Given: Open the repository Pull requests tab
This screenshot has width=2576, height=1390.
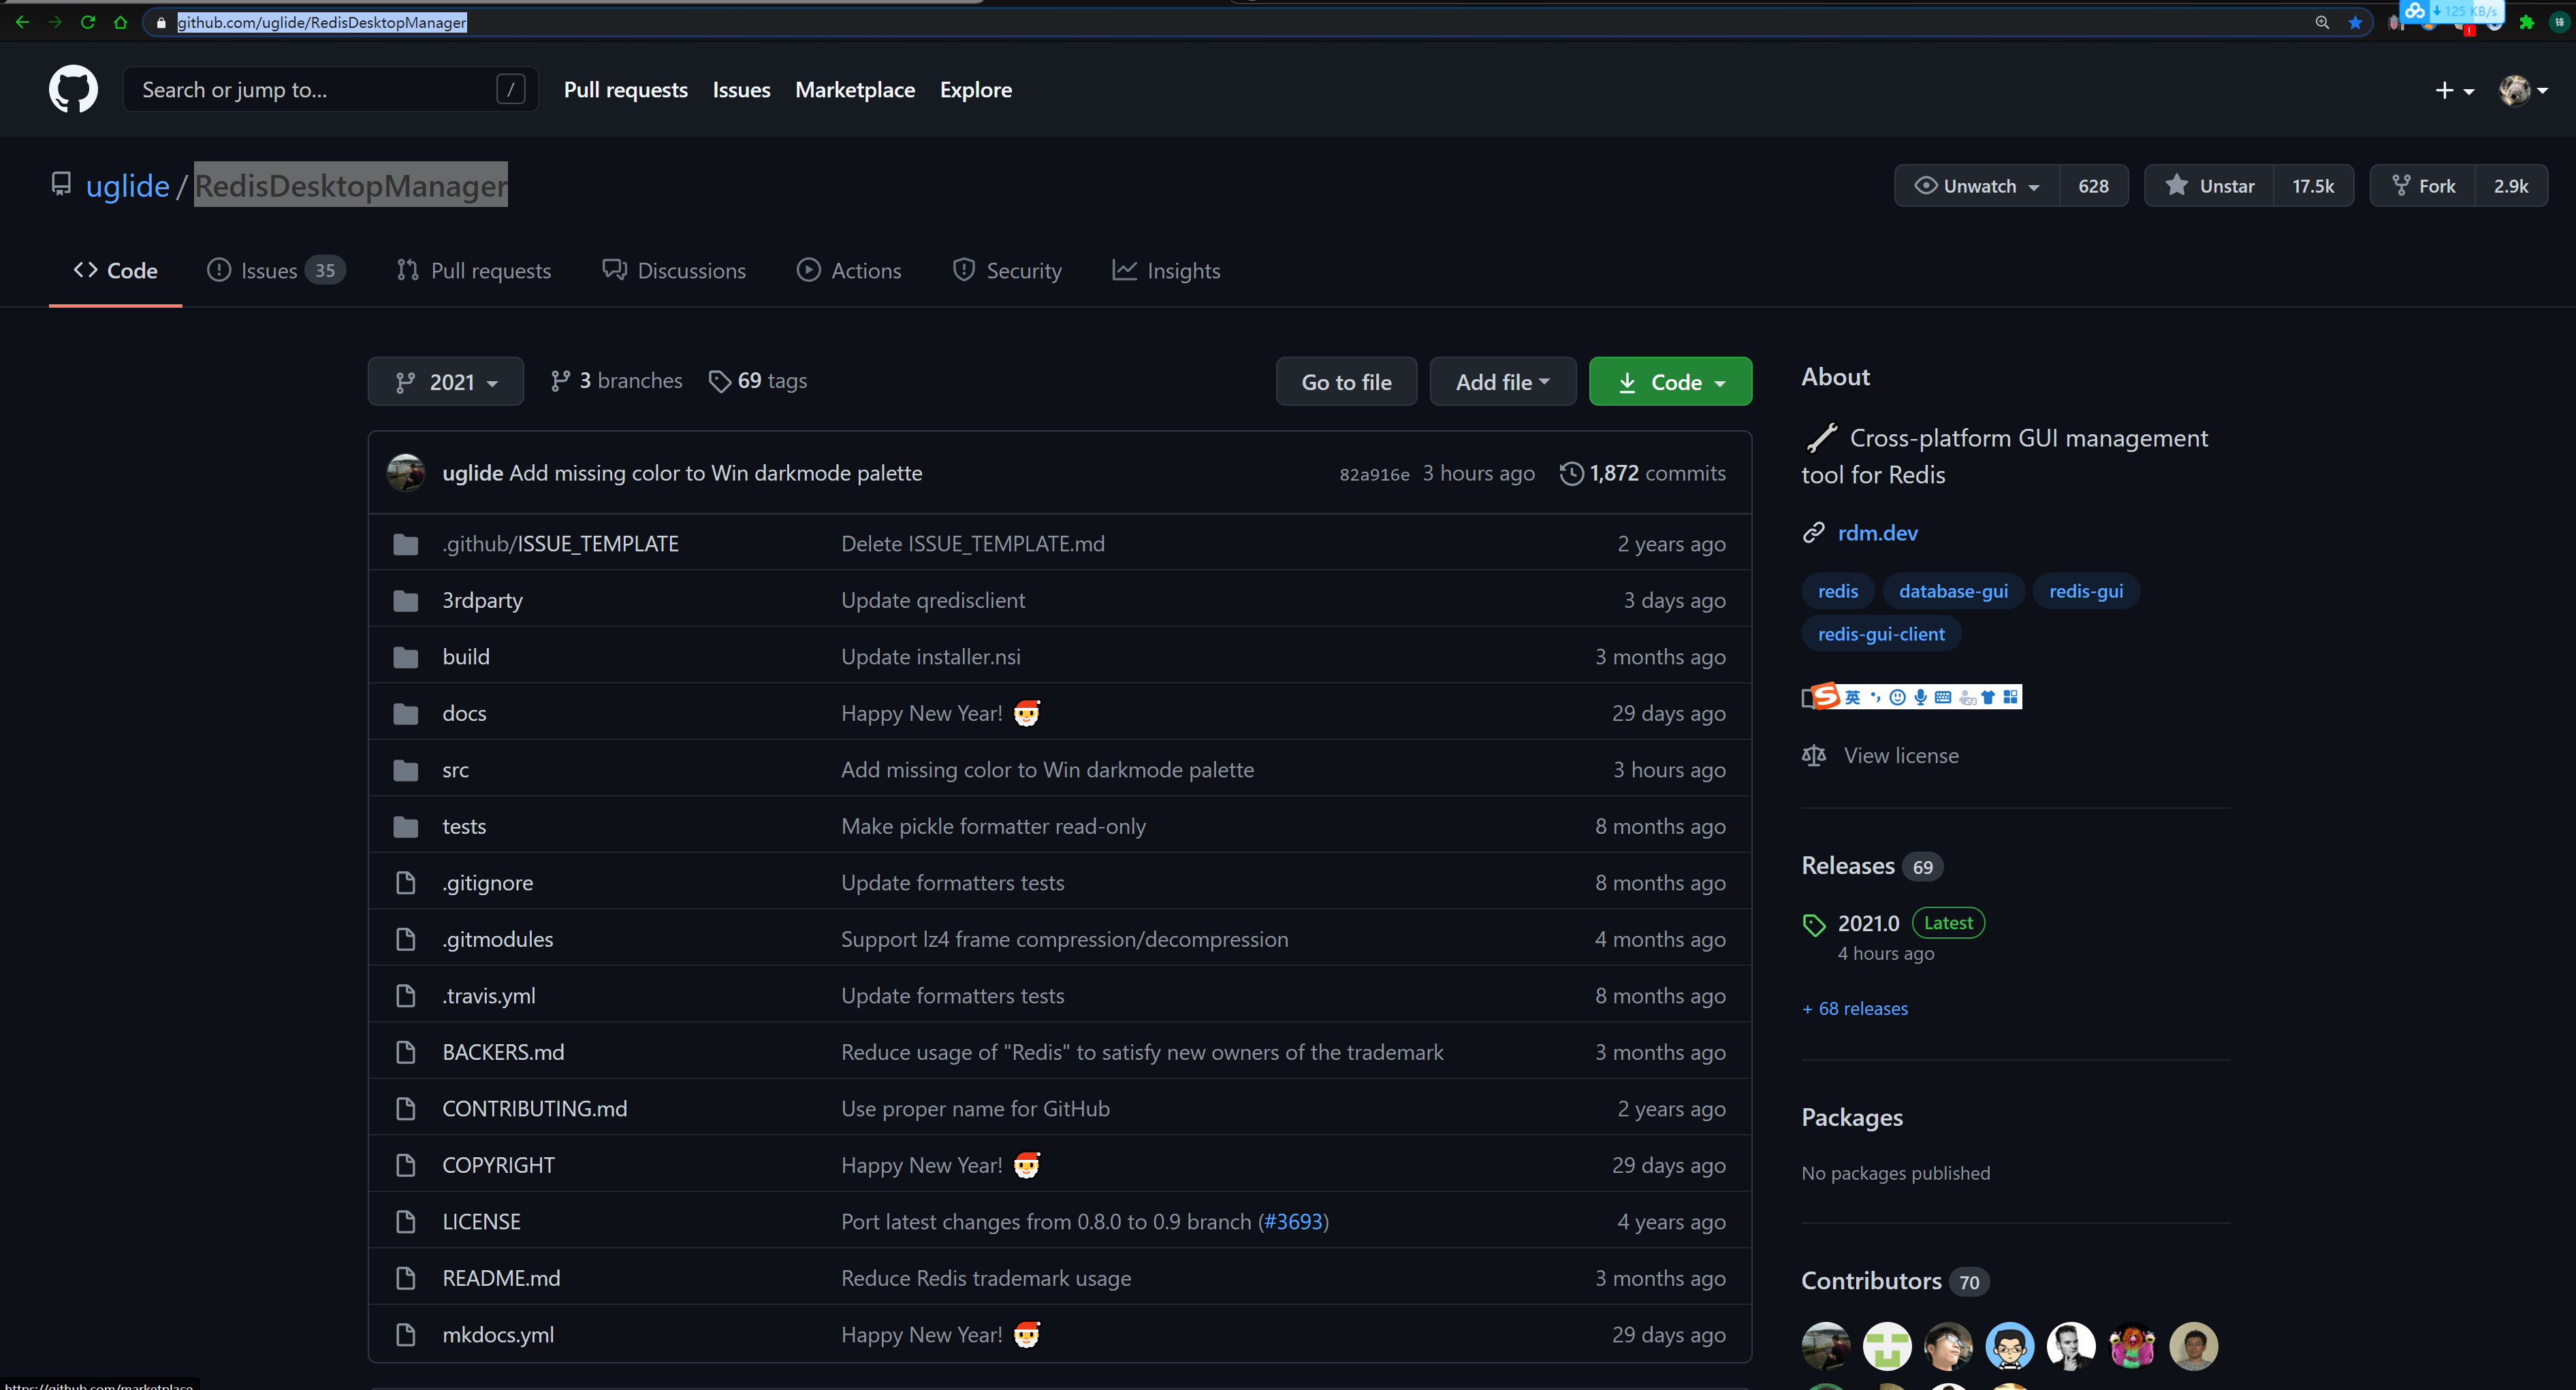Looking at the screenshot, I should (x=474, y=271).
